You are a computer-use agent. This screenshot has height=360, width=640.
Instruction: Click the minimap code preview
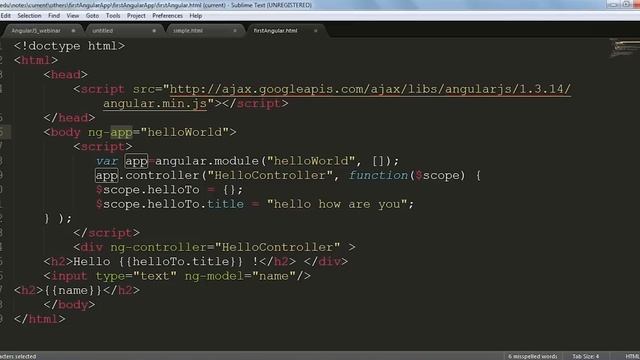[x=624, y=48]
